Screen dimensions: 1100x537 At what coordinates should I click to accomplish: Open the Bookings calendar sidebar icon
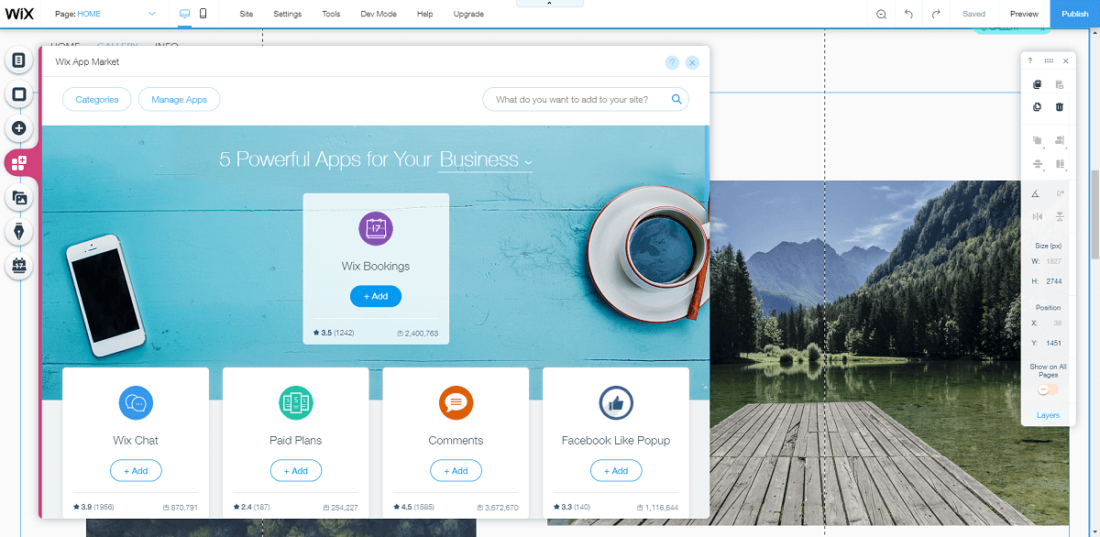(x=19, y=266)
